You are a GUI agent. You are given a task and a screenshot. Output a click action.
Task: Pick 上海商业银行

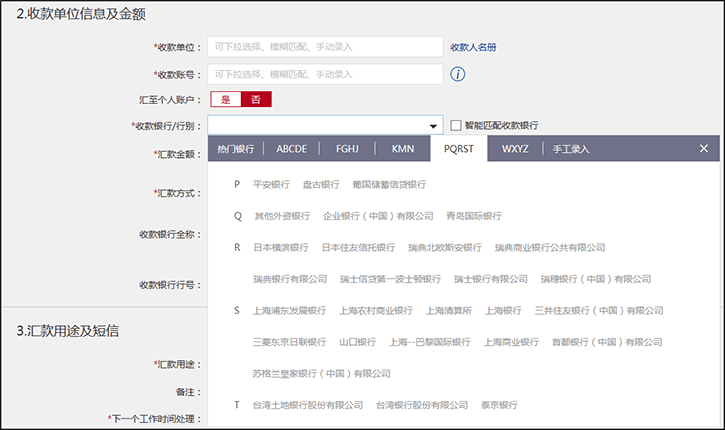(x=511, y=342)
